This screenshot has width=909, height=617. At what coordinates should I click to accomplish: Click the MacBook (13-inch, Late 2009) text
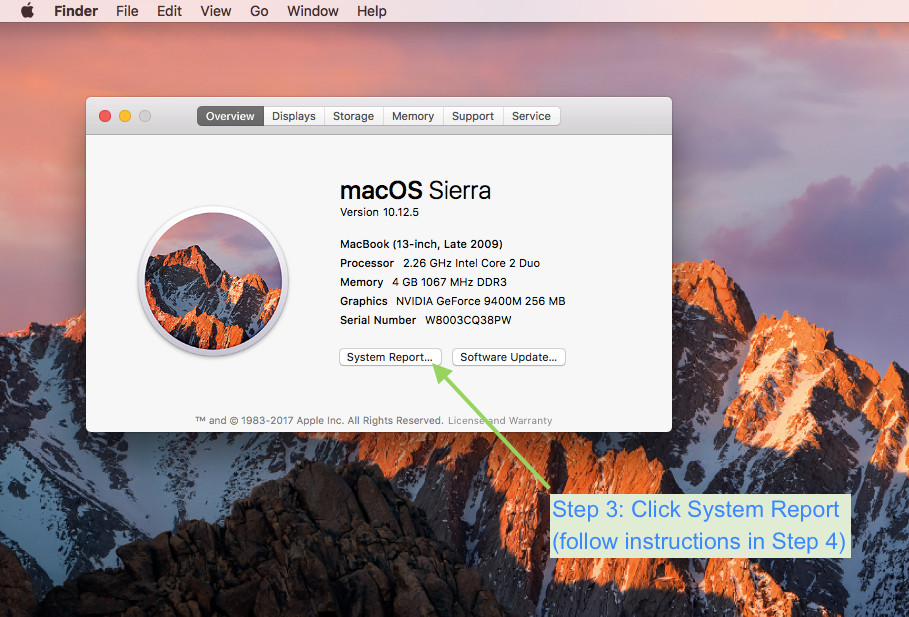coord(421,244)
